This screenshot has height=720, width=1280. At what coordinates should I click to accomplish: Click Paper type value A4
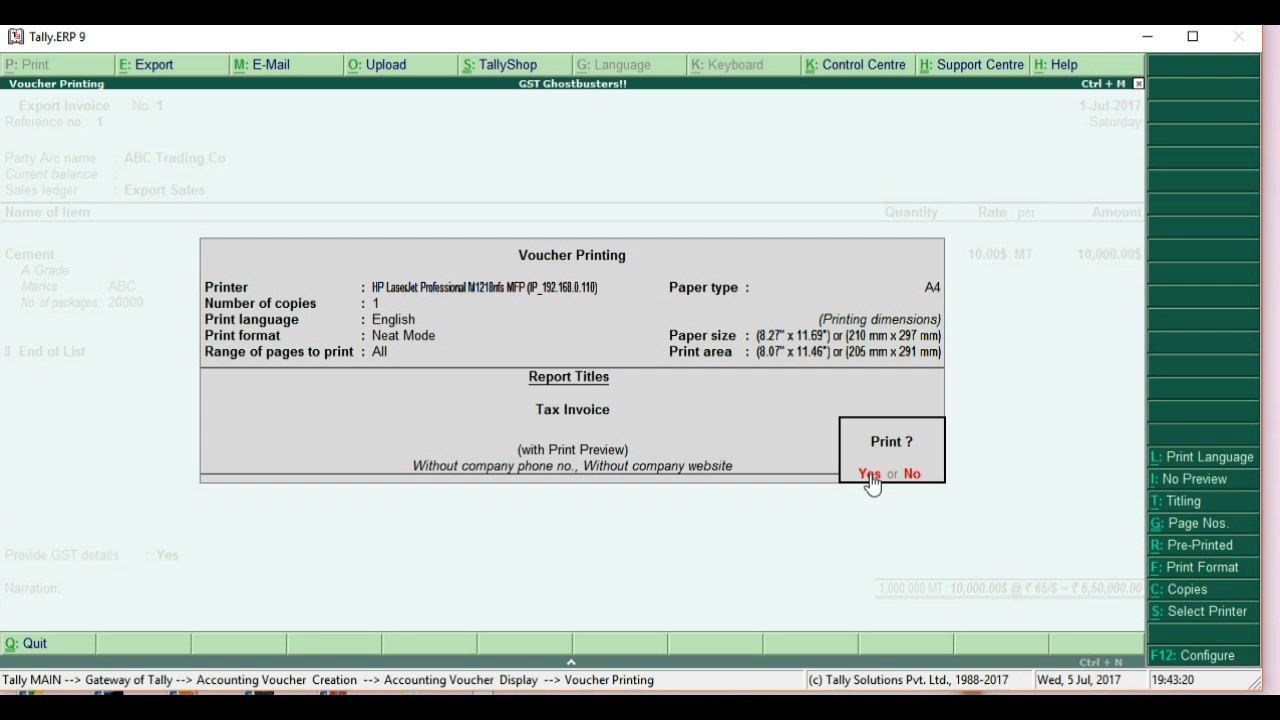(932, 288)
